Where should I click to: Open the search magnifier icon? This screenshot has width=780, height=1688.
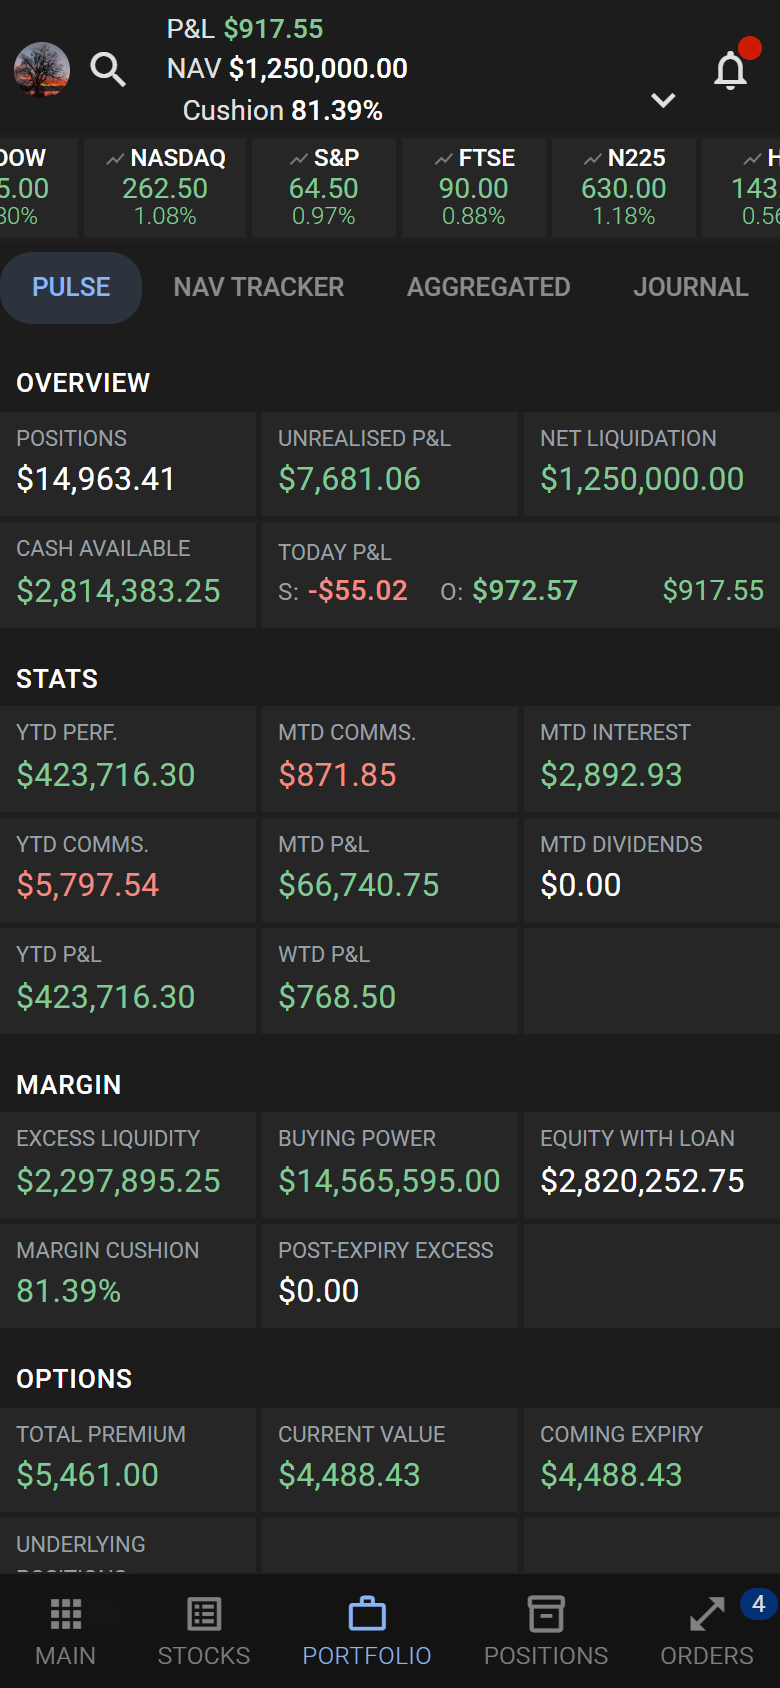click(x=107, y=70)
